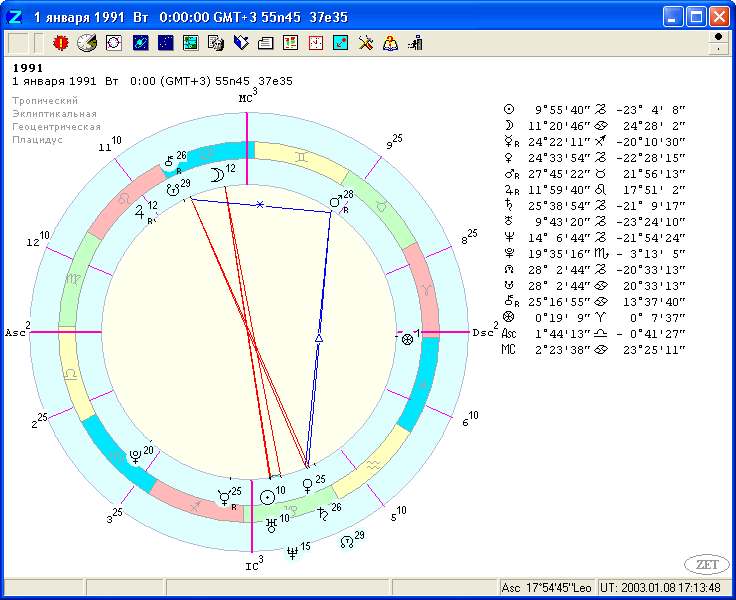Click the 'Геоцентрическая' setting label
Screen dimensions: 736x600
coord(56,127)
